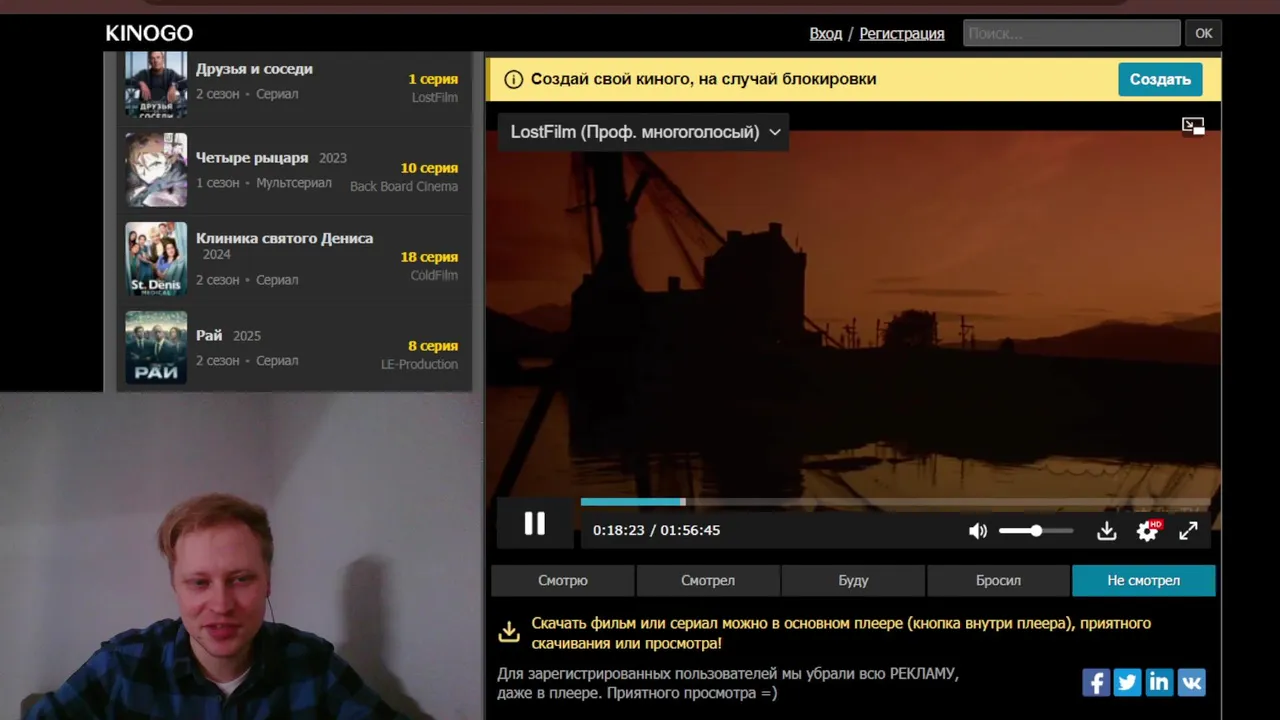Click the 8 серия label
The image size is (1280, 720).
coord(433,346)
